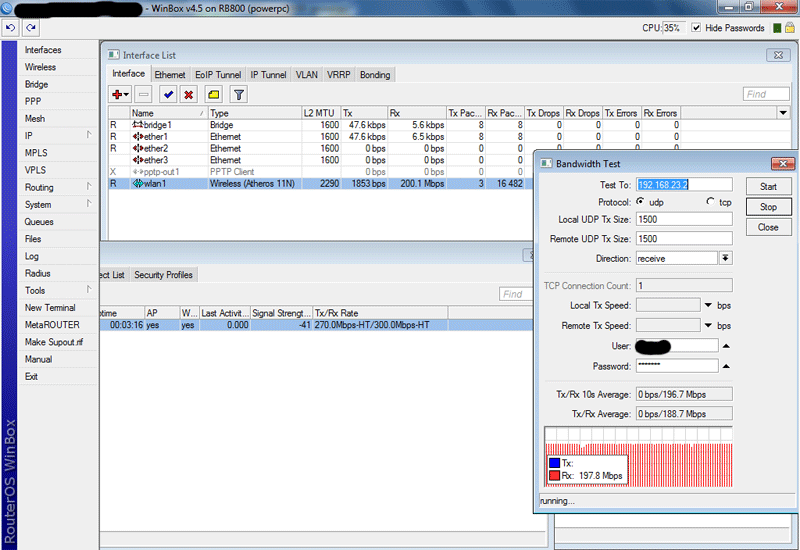Click the Password field in Bandwidth Test
The width and height of the screenshot is (800, 550).
click(677, 365)
